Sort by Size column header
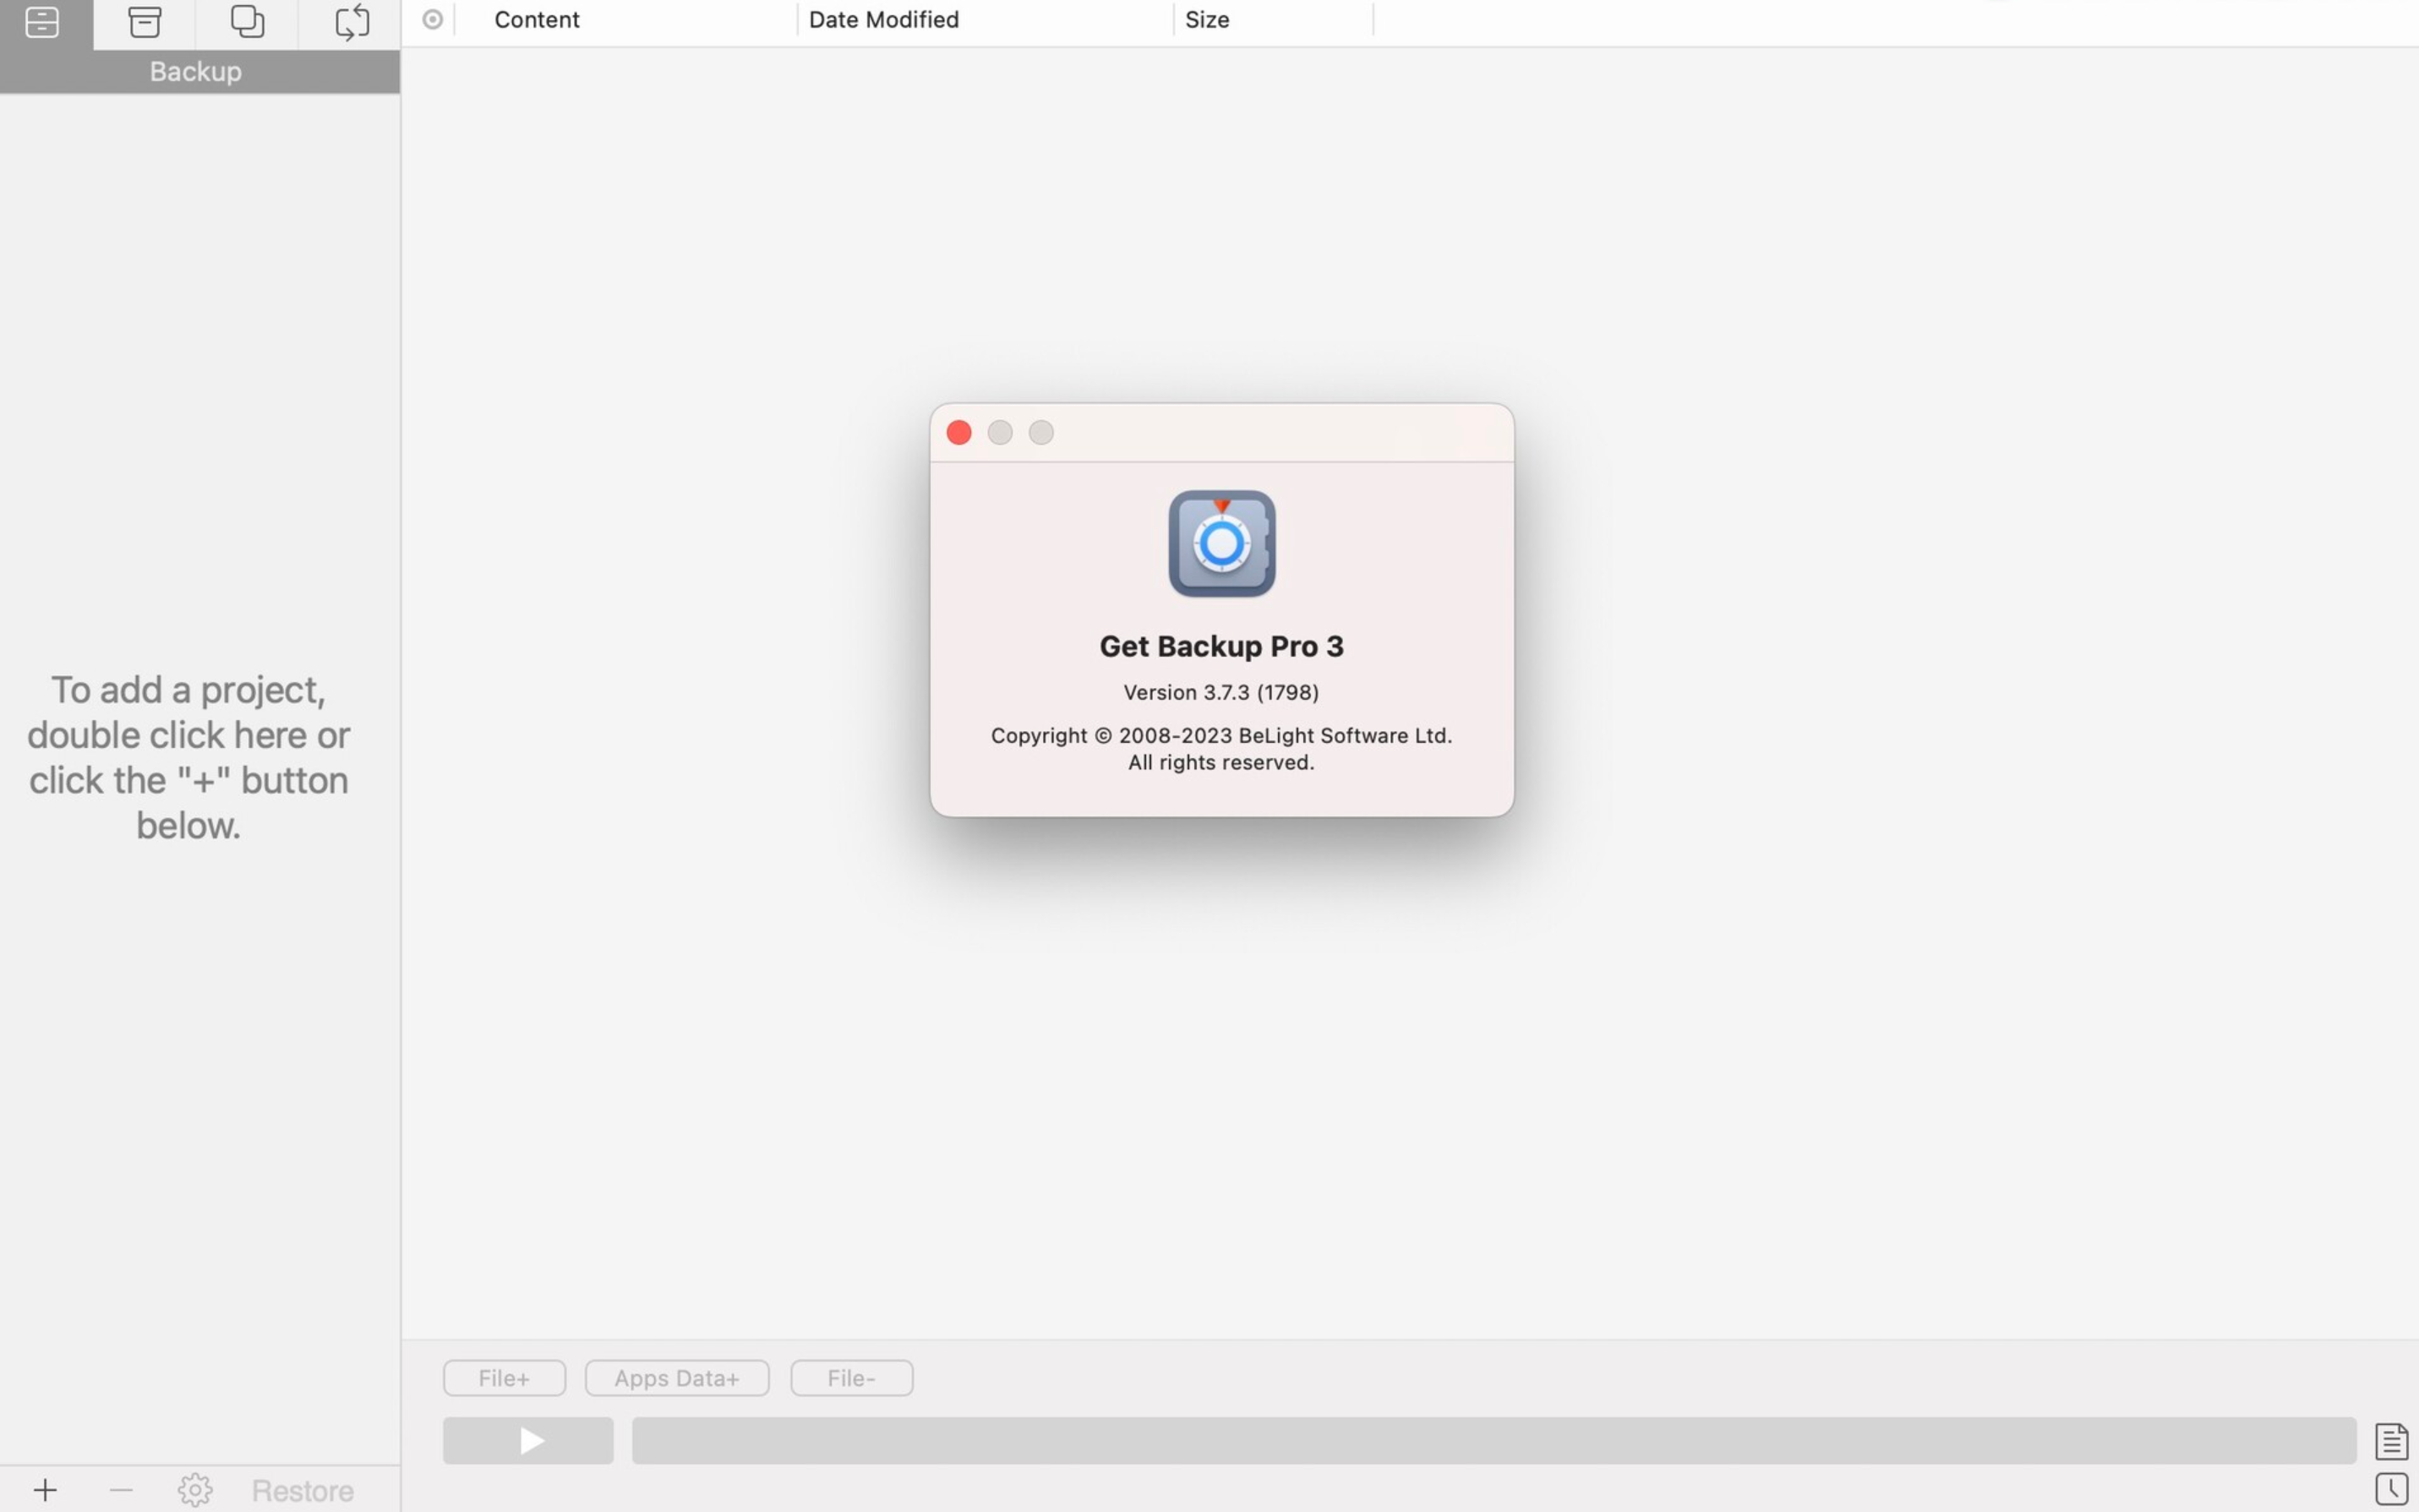The width and height of the screenshot is (2419, 1512). click(1207, 19)
